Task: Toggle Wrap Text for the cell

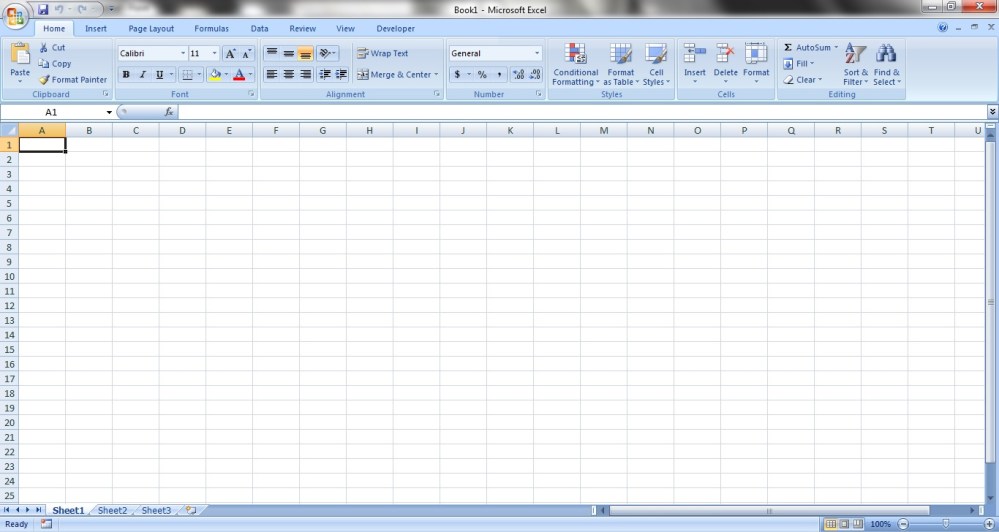Action: pyautogui.click(x=382, y=54)
